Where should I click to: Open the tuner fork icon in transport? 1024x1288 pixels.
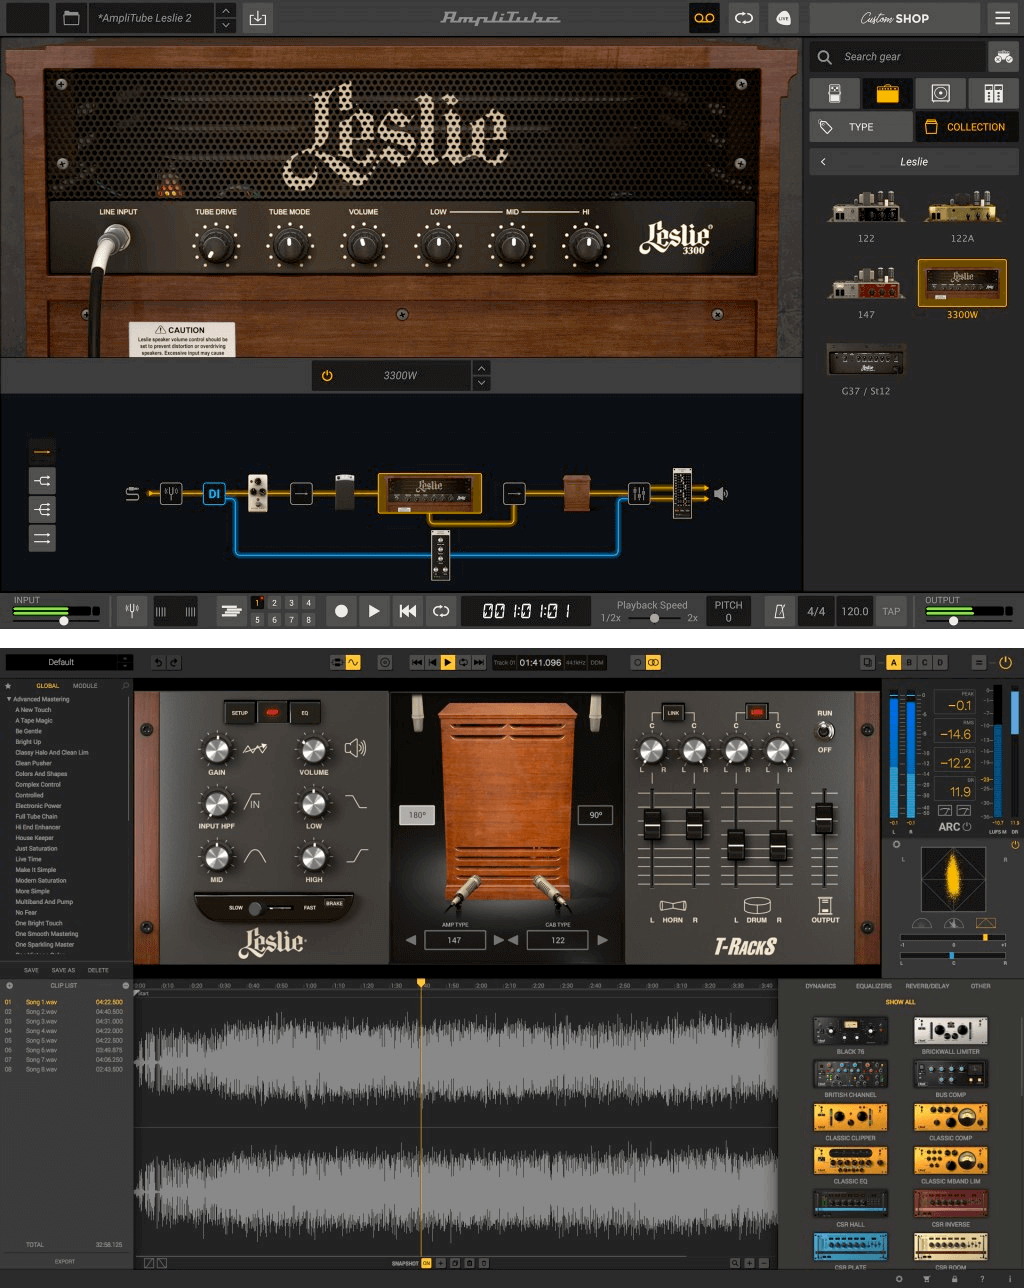pos(132,610)
